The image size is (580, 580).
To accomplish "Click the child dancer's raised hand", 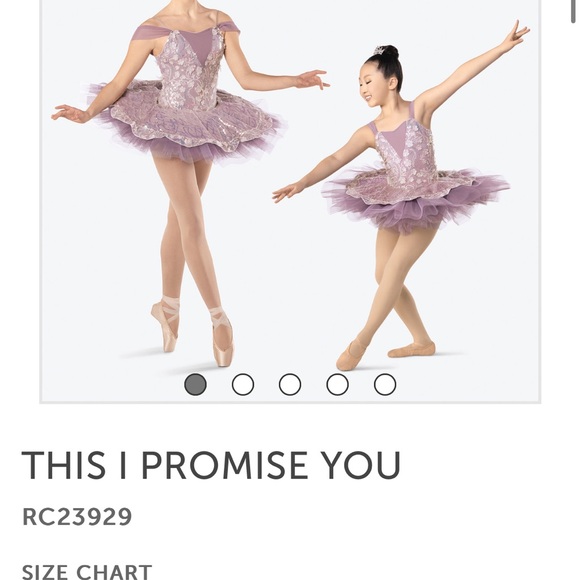I will (516, 33).
